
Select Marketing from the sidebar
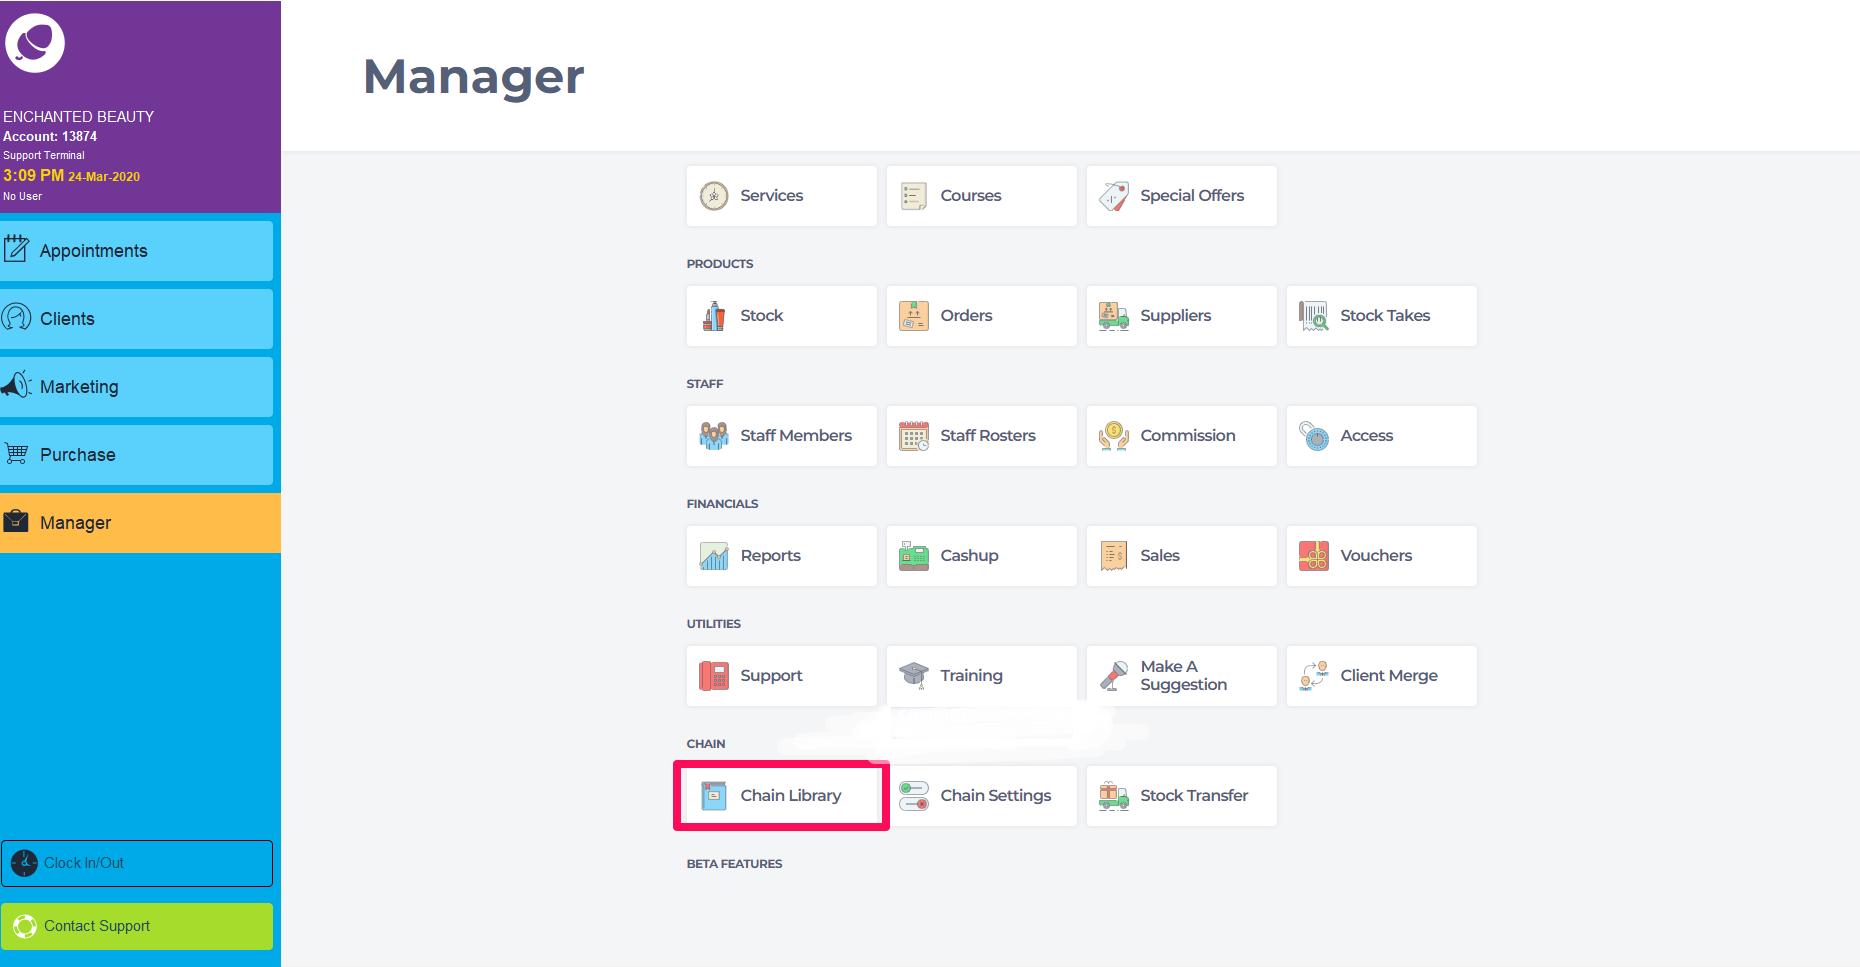coord(136,387)
